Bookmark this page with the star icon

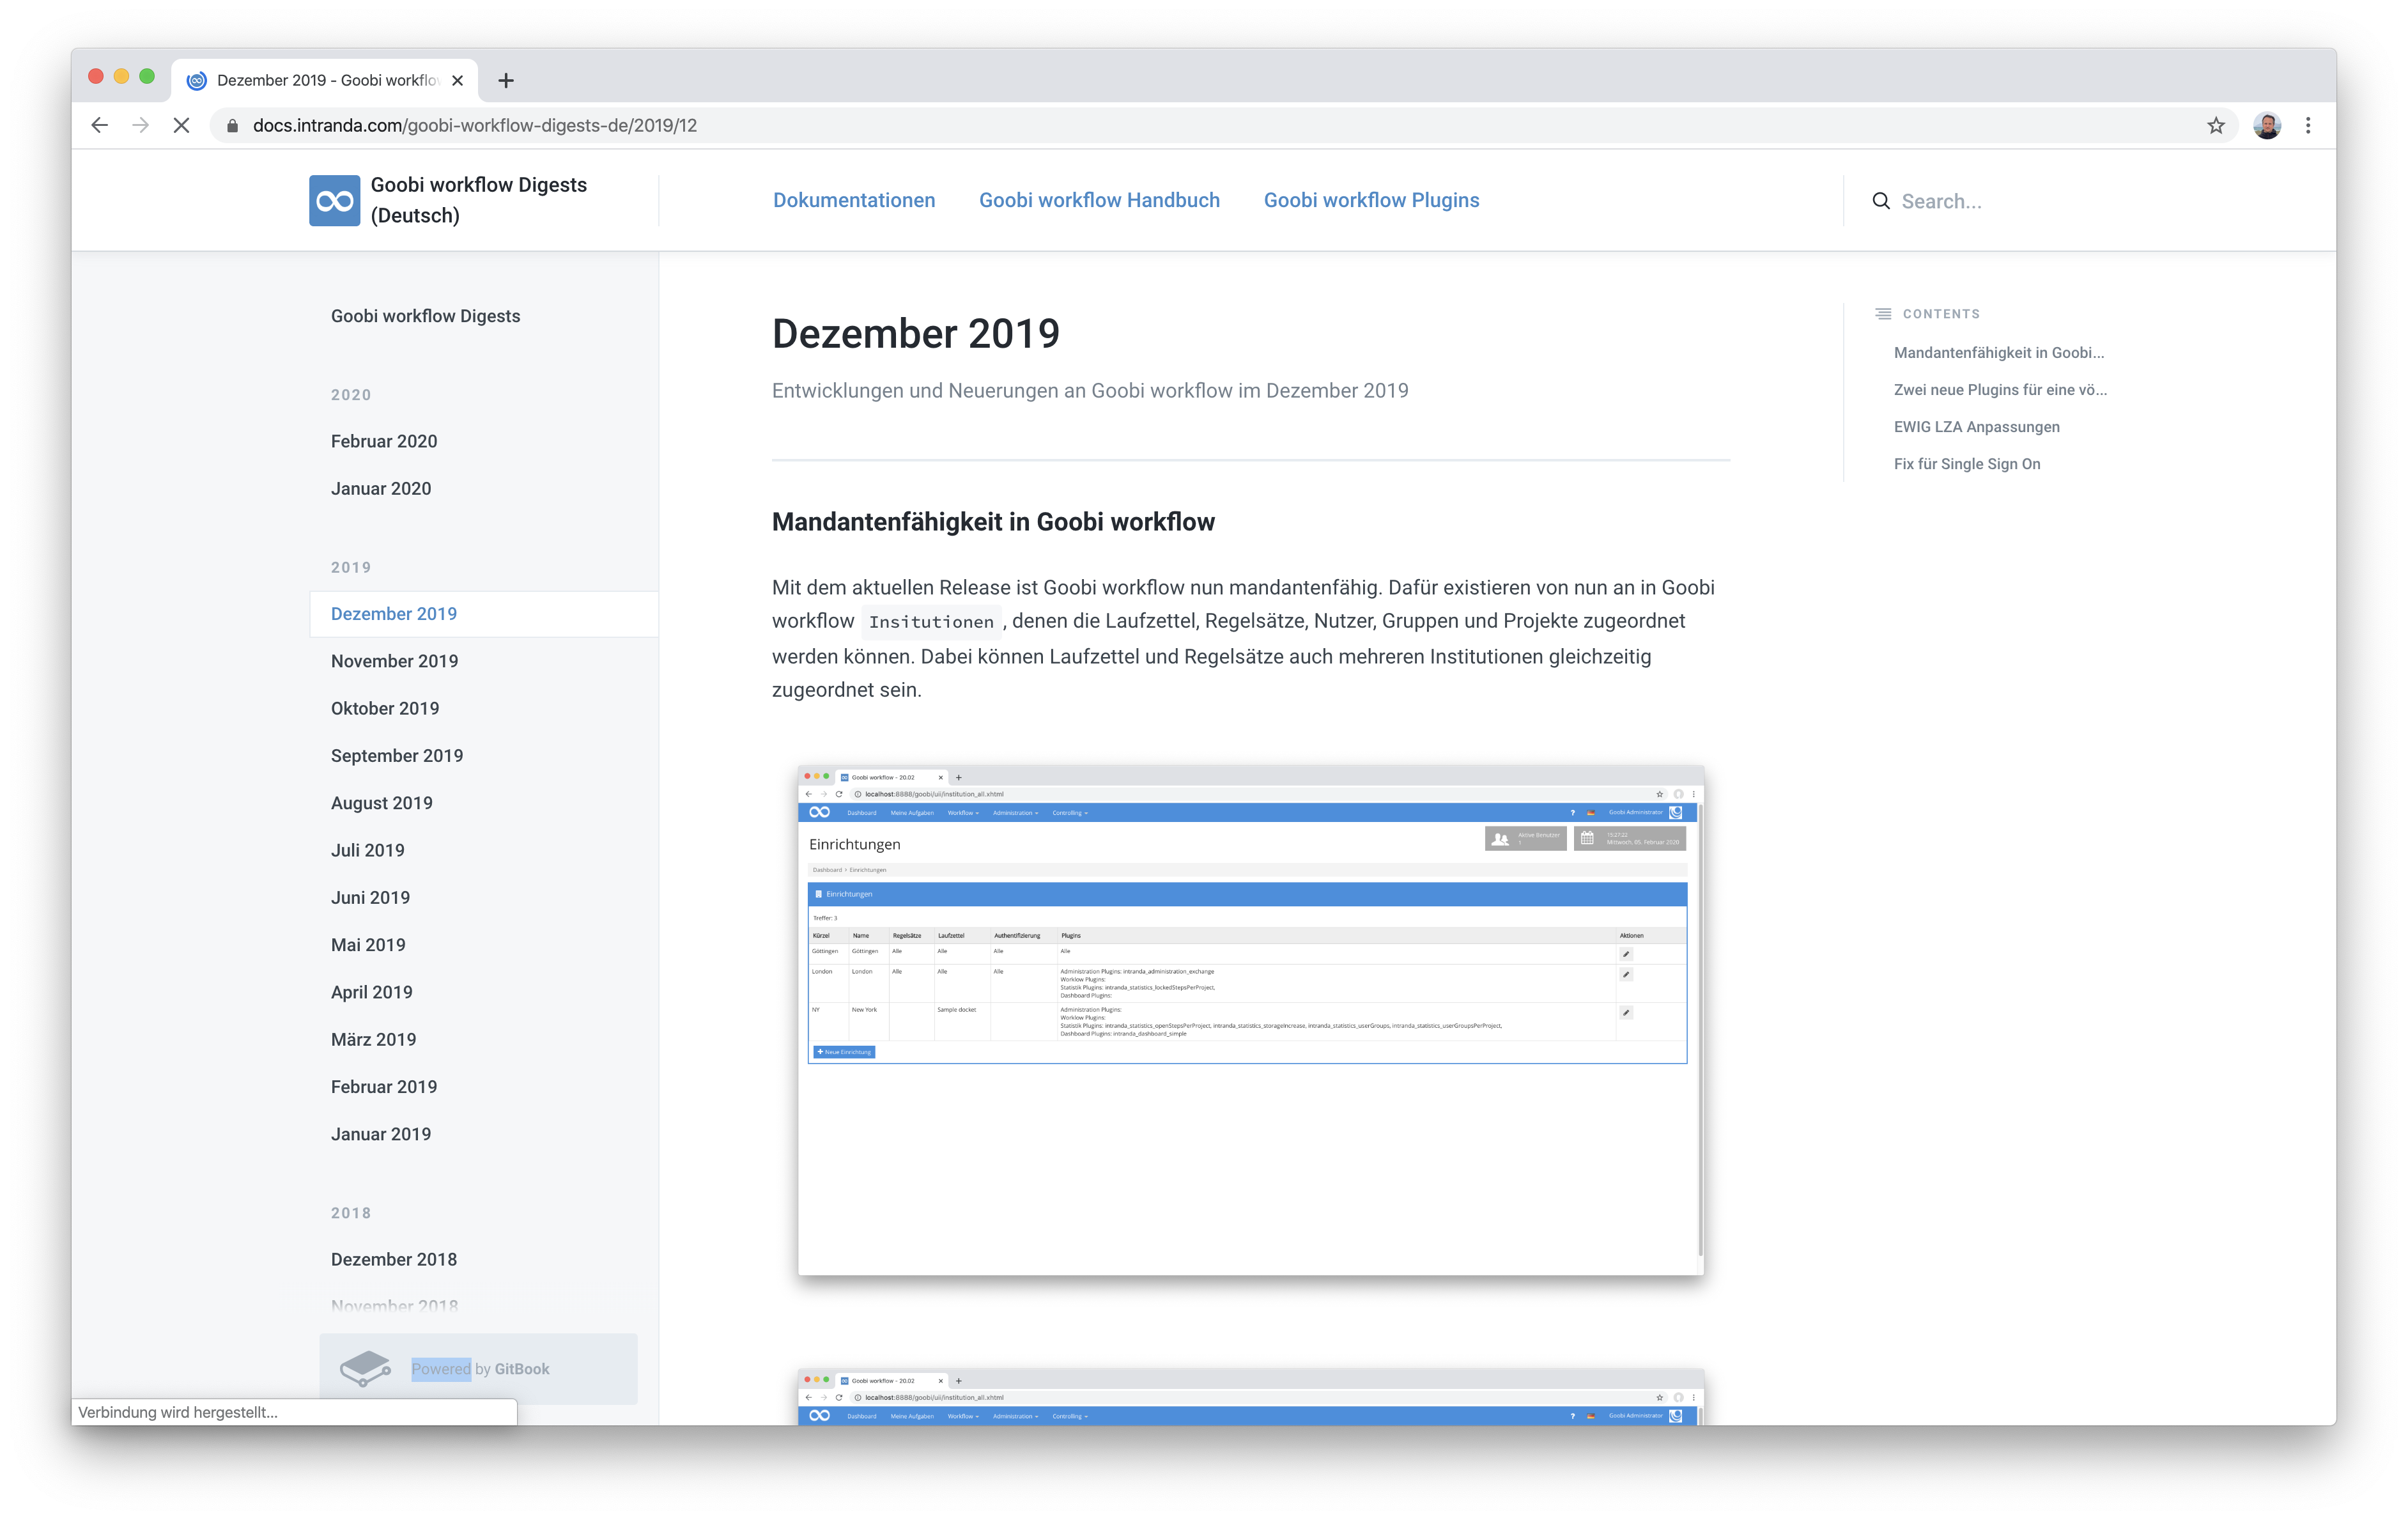2216,125
